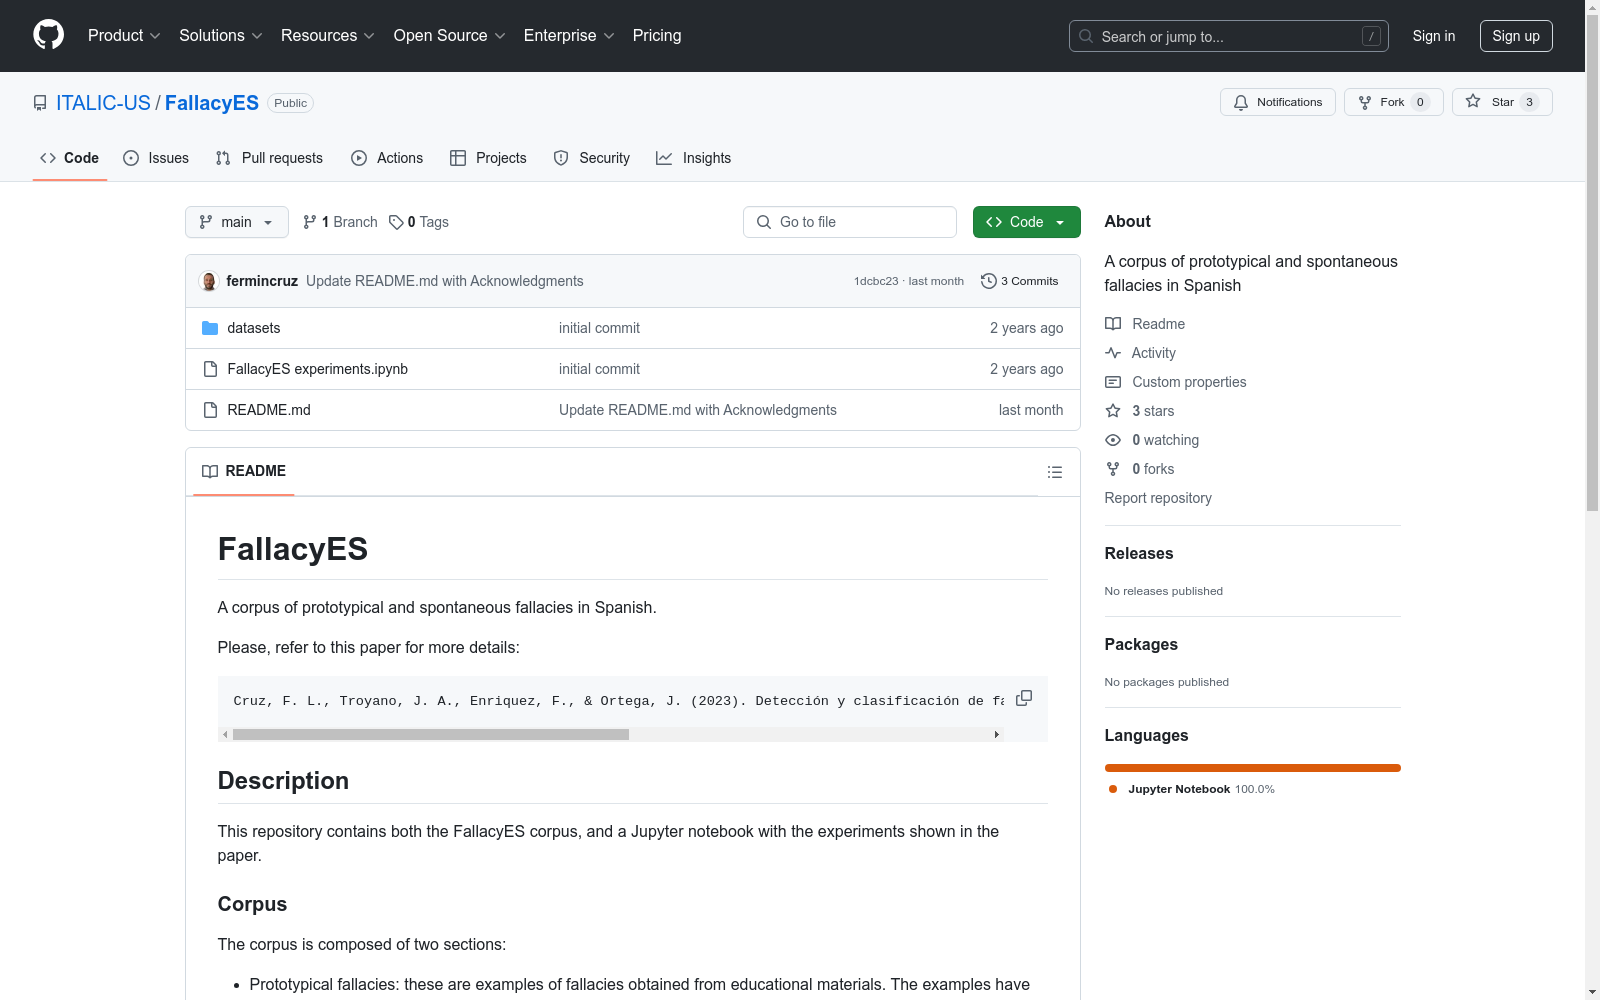This screenshot has width=1600, height=1000.
Task: Switch to the Issues tab
Action: click(156, 158)
